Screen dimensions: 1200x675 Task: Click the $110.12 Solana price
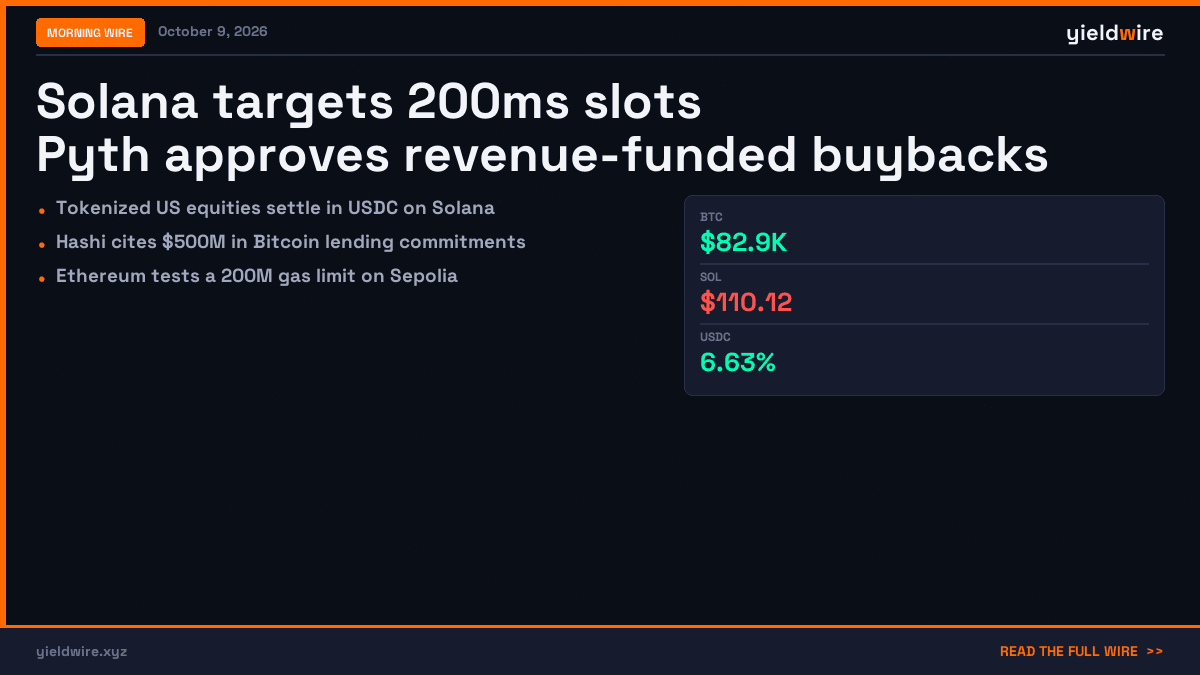(x=746, y=302)
